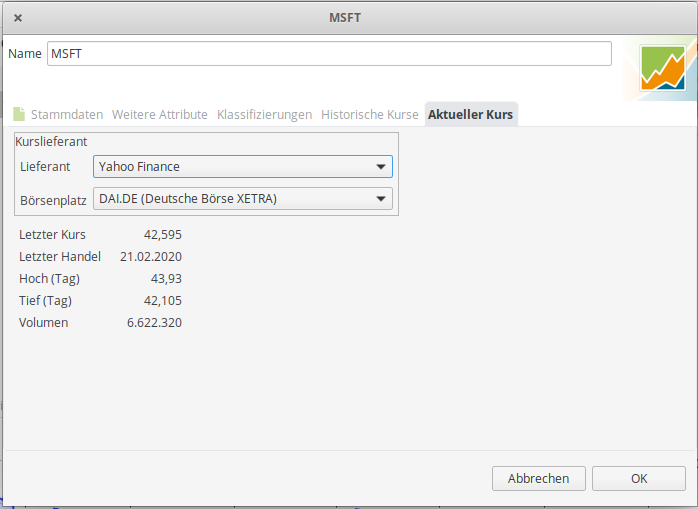
Task: Confirm with the OK button
Action: (639, 478)
